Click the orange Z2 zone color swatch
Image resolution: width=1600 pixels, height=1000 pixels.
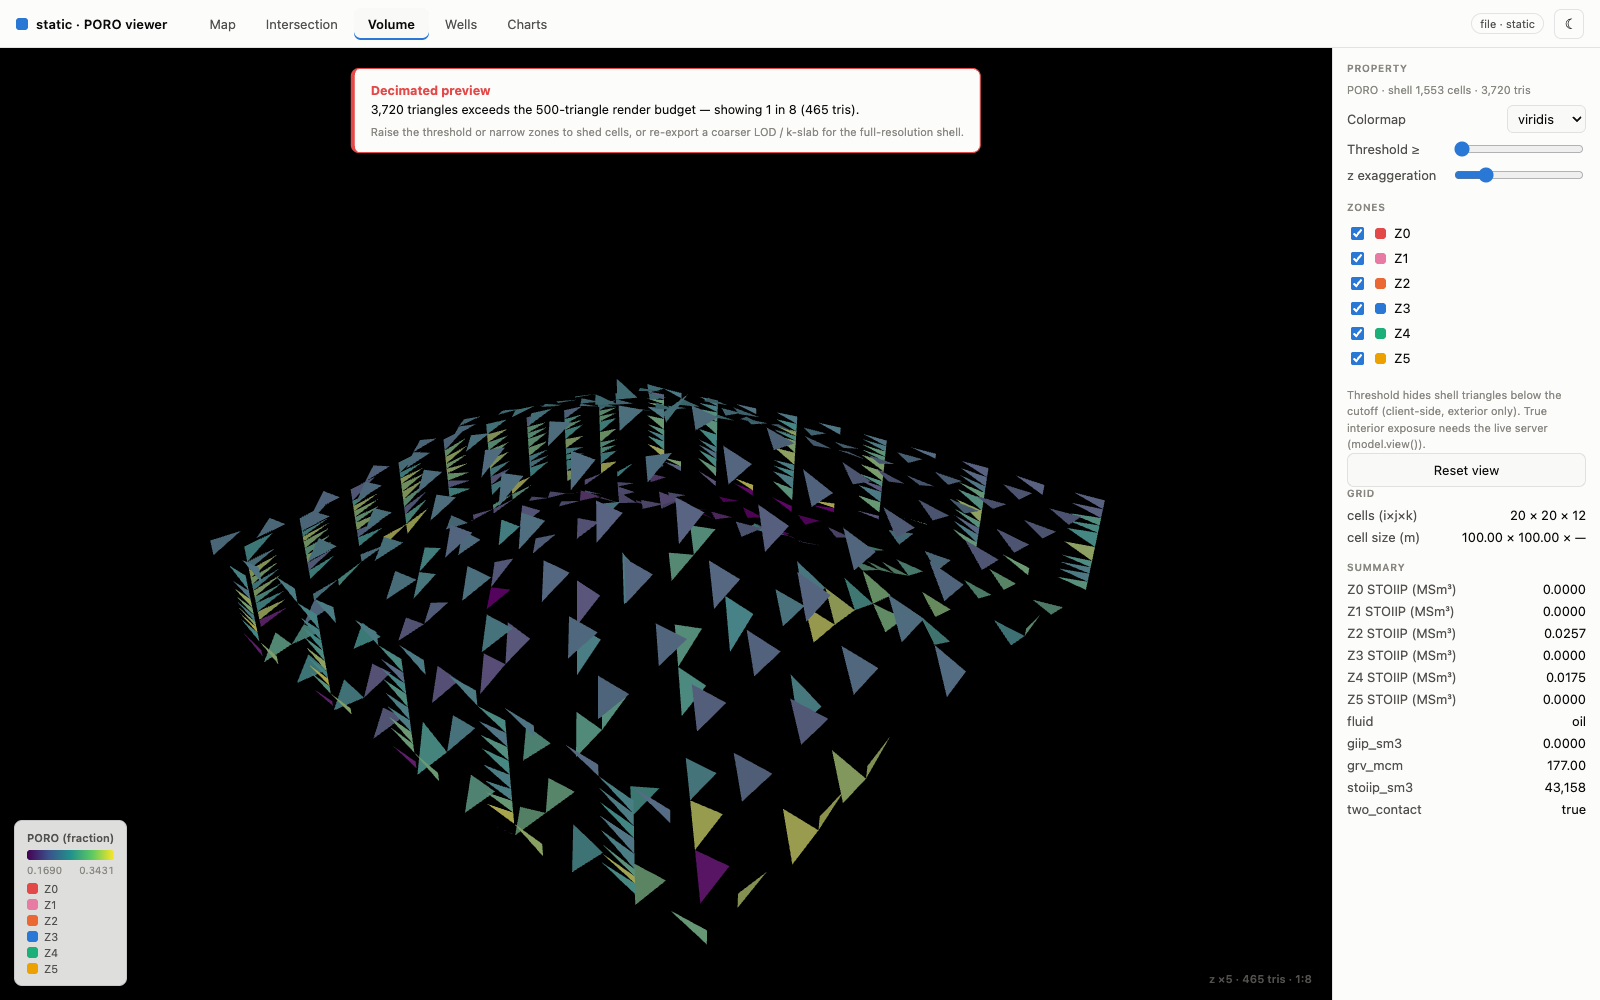click(x=1380, y=283)
